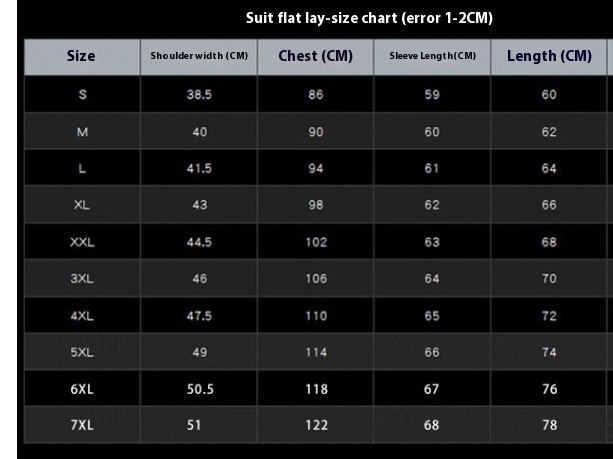This screenshot has height=459, width=613.
Task: Select the length value 78
Action: (x=549, y=425)
